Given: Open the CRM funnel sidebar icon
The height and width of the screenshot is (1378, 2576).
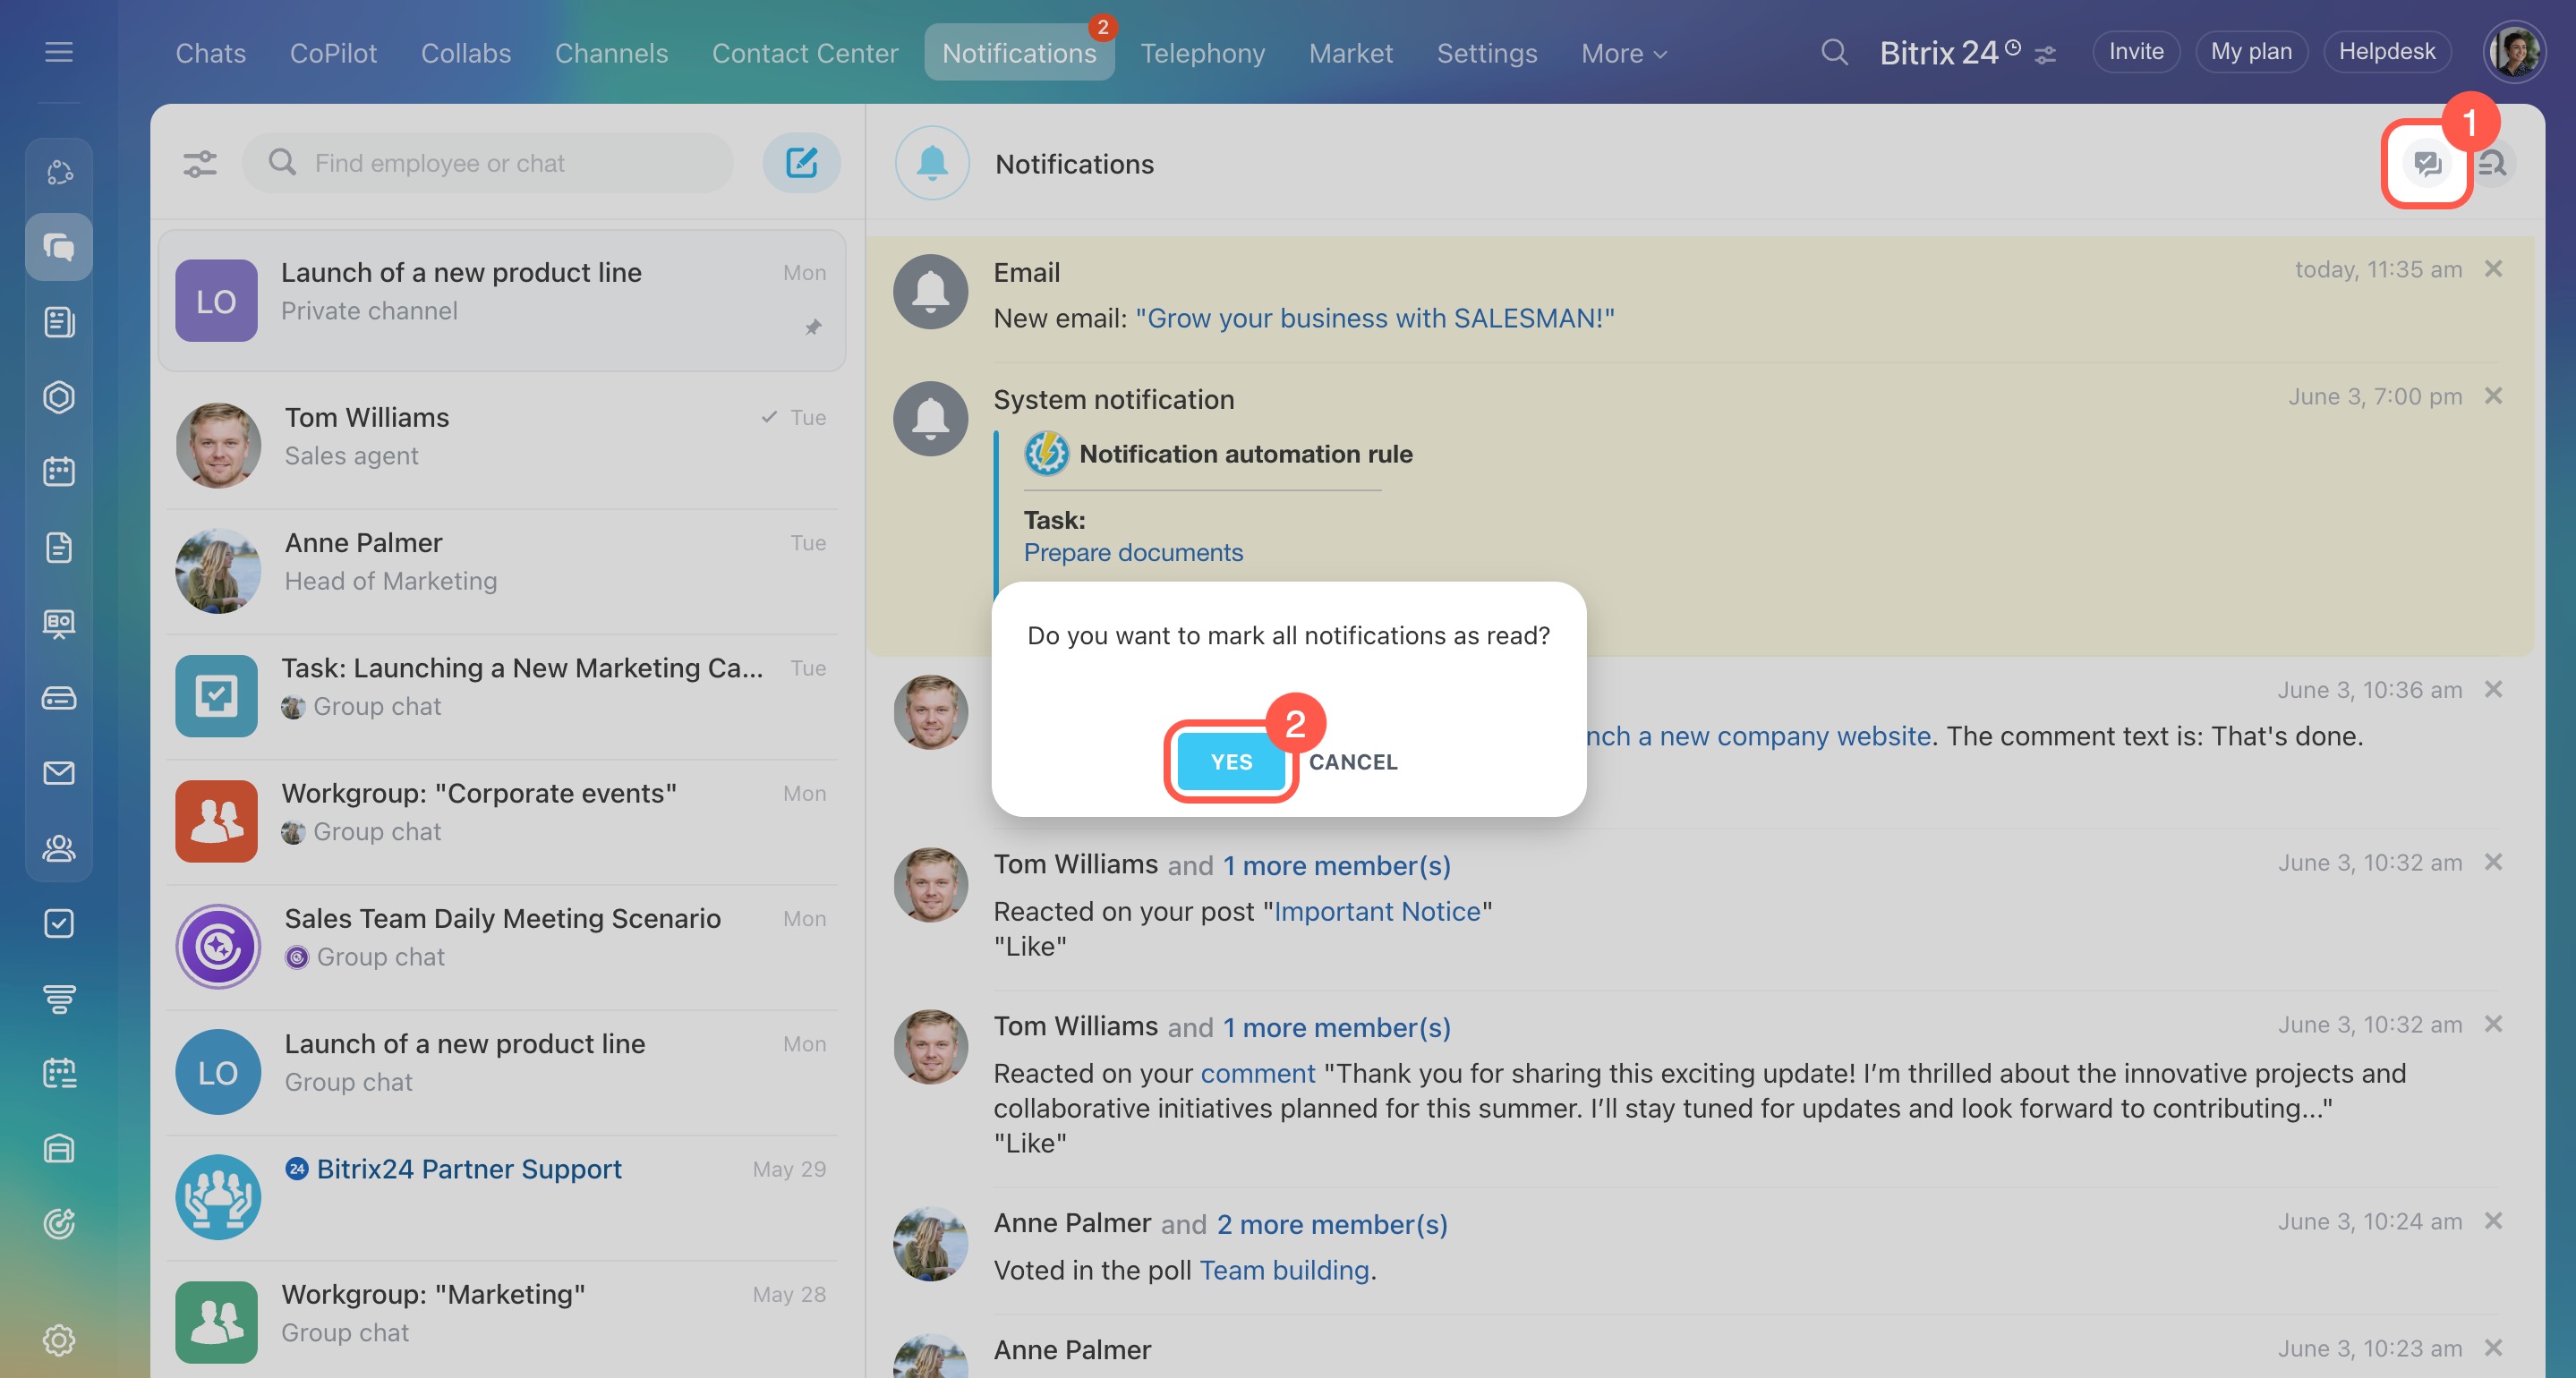Looking at the screenshot, I should (59, 998).
